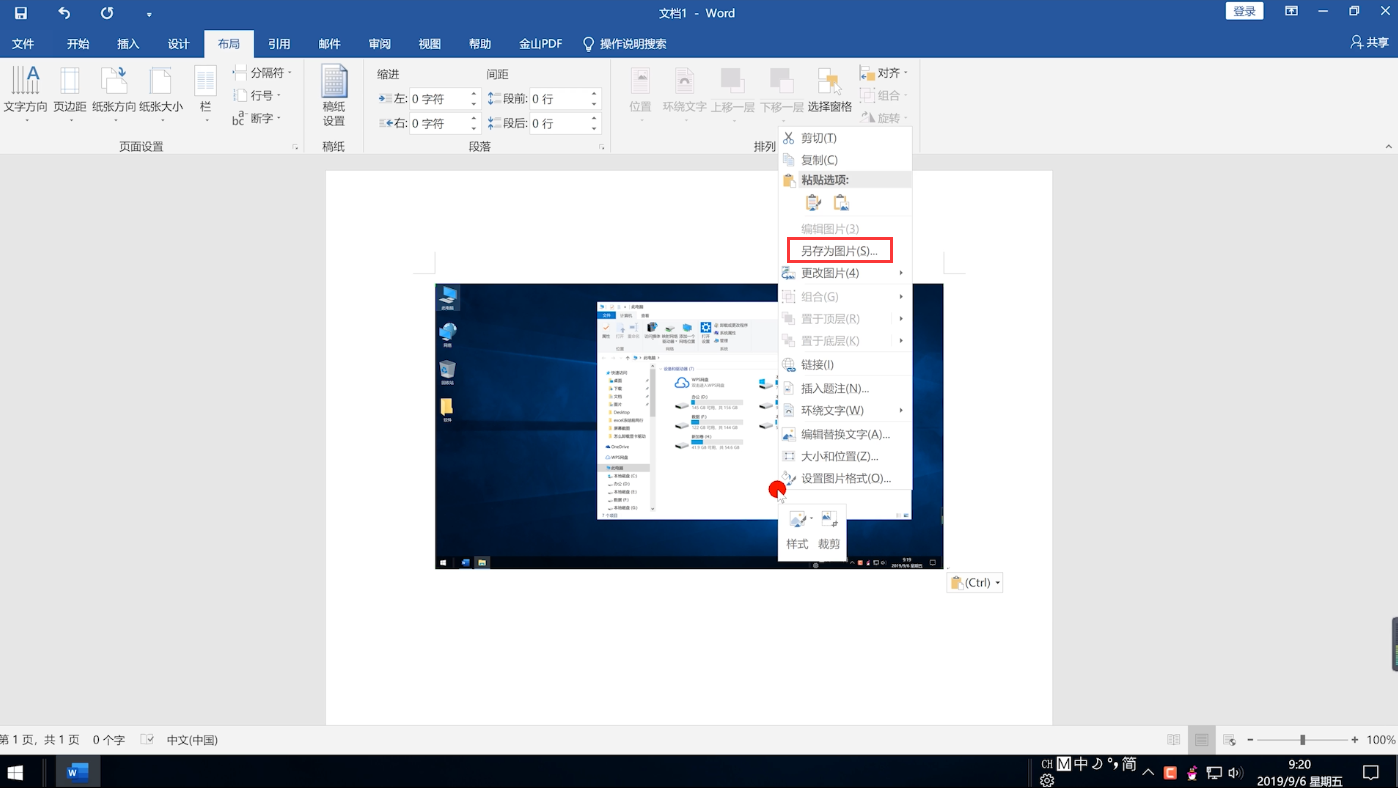This screenshot has height=788, width=1398.
Task: Open 稿纸设置 manuscript paper settings
Action: [x=334, y=96]
